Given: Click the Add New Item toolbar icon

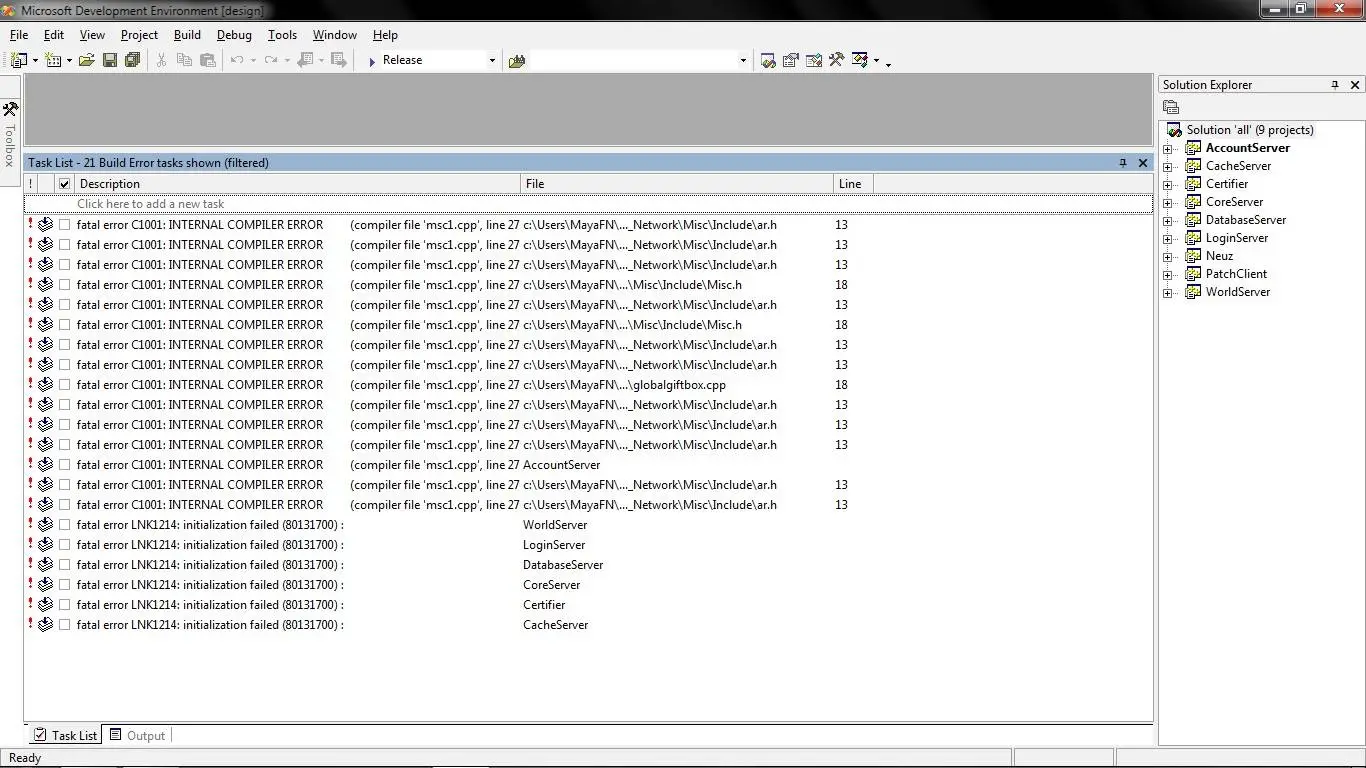Looking at the screenshot, I should (x=54, y=60).
